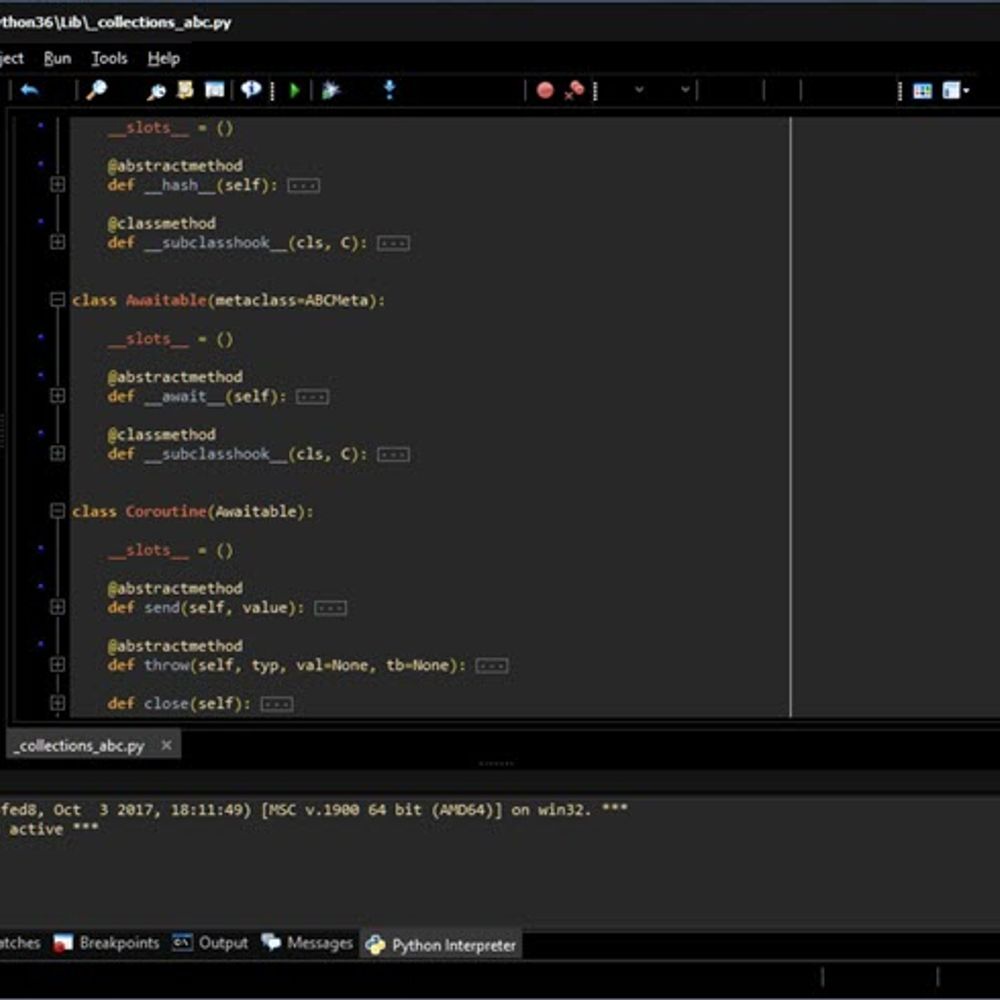1000x1000 pixels.
Task: Expand the __await__ method fold
Action: 57,396
